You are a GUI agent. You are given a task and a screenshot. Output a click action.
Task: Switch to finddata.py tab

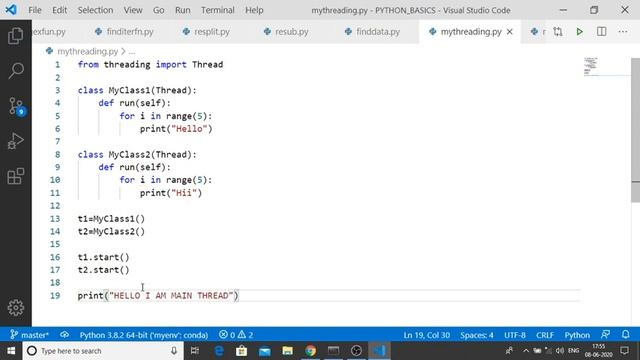(372, 31)
